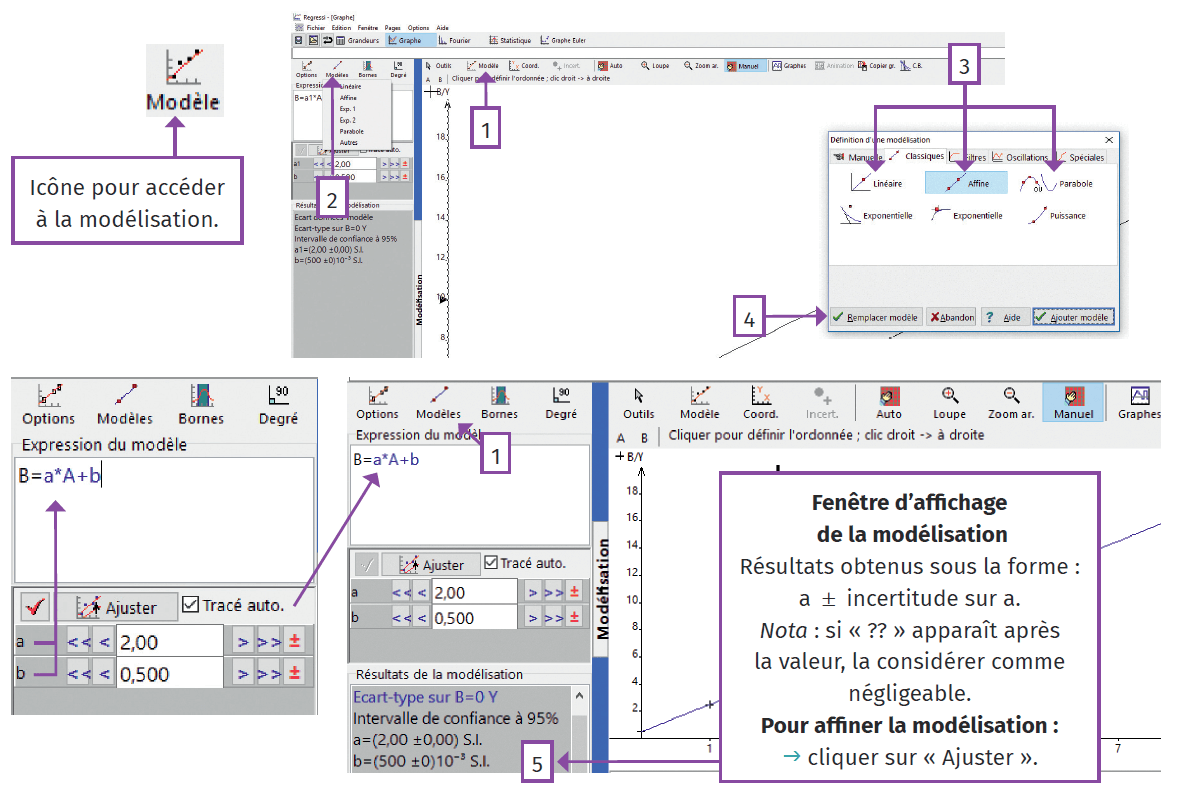Cancel the dialog with Abandon

[x=951, y=317]
